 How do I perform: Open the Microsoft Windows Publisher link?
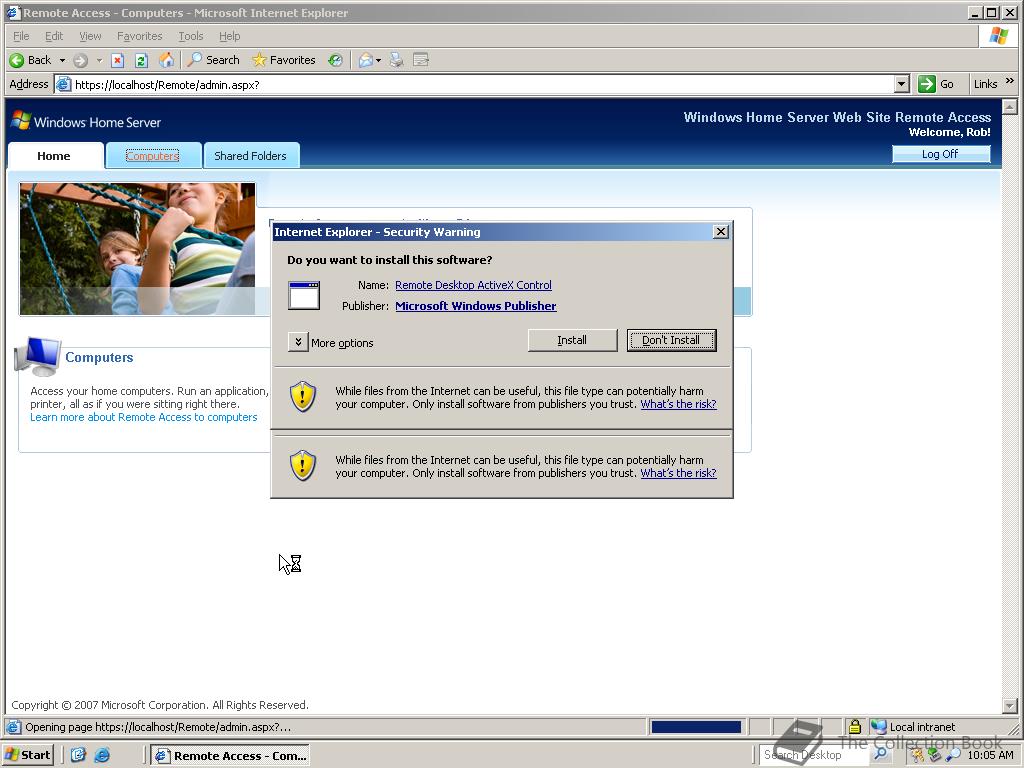click(x=475, y=306)
